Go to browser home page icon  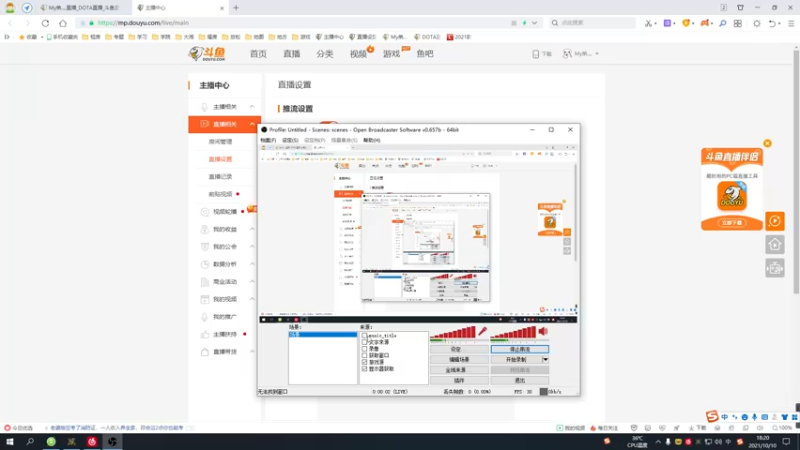click(63, 23)
